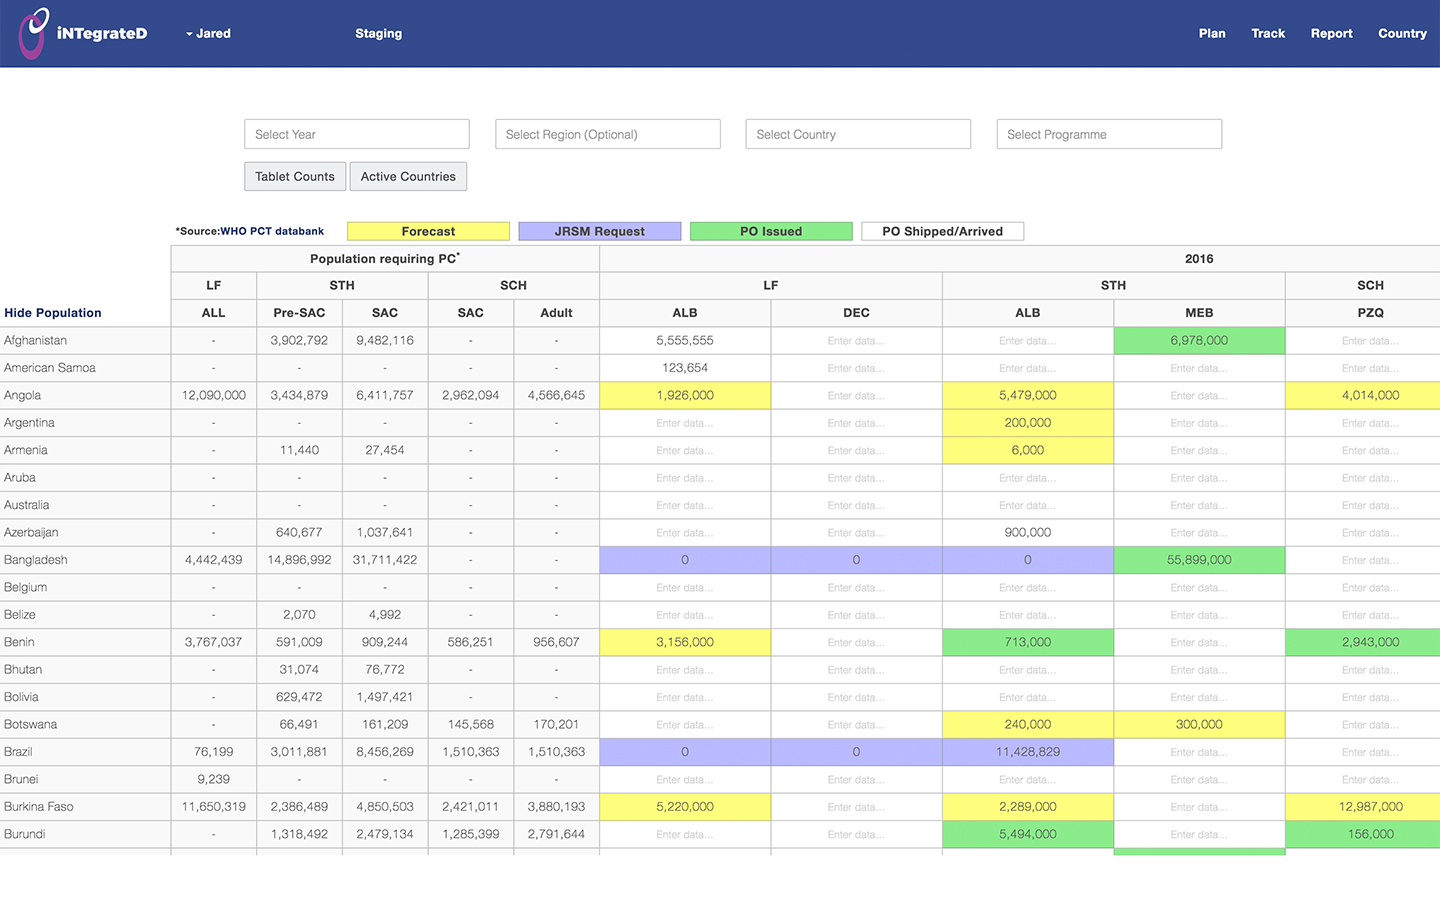
Task: Click Burundi STH ALB cell 5,494,000
Action: [1028, 835]
